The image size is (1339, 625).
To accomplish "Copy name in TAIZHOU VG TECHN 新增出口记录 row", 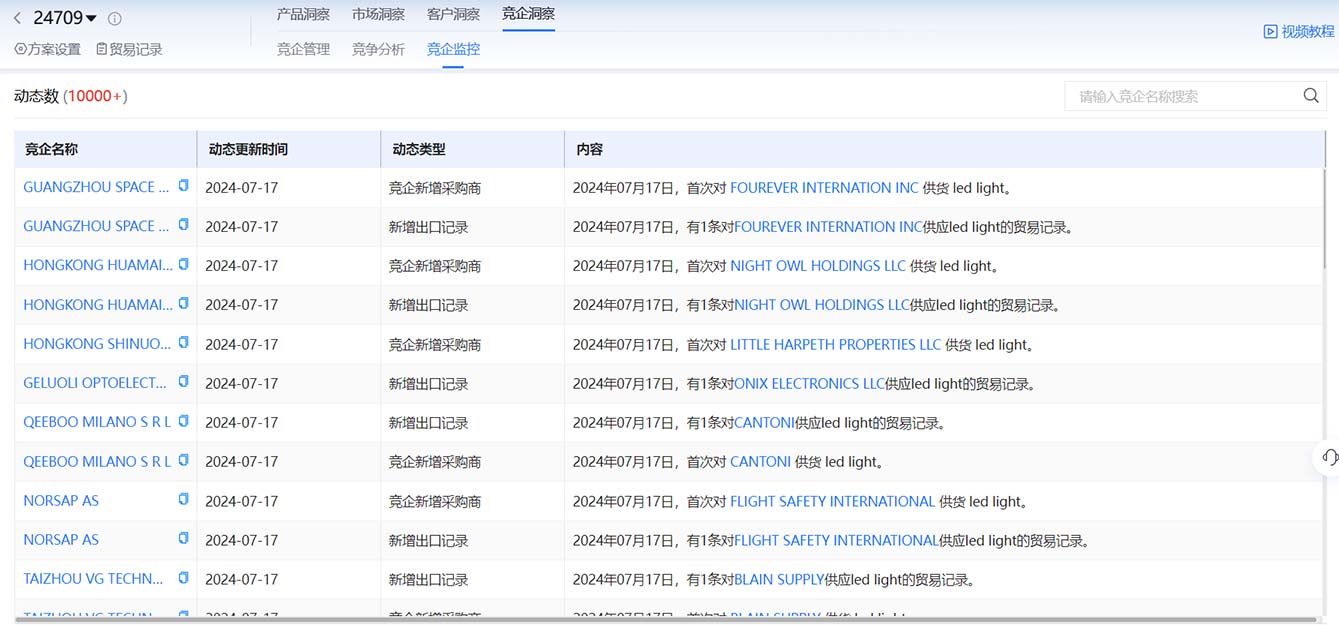I will (x=183, y=578).
